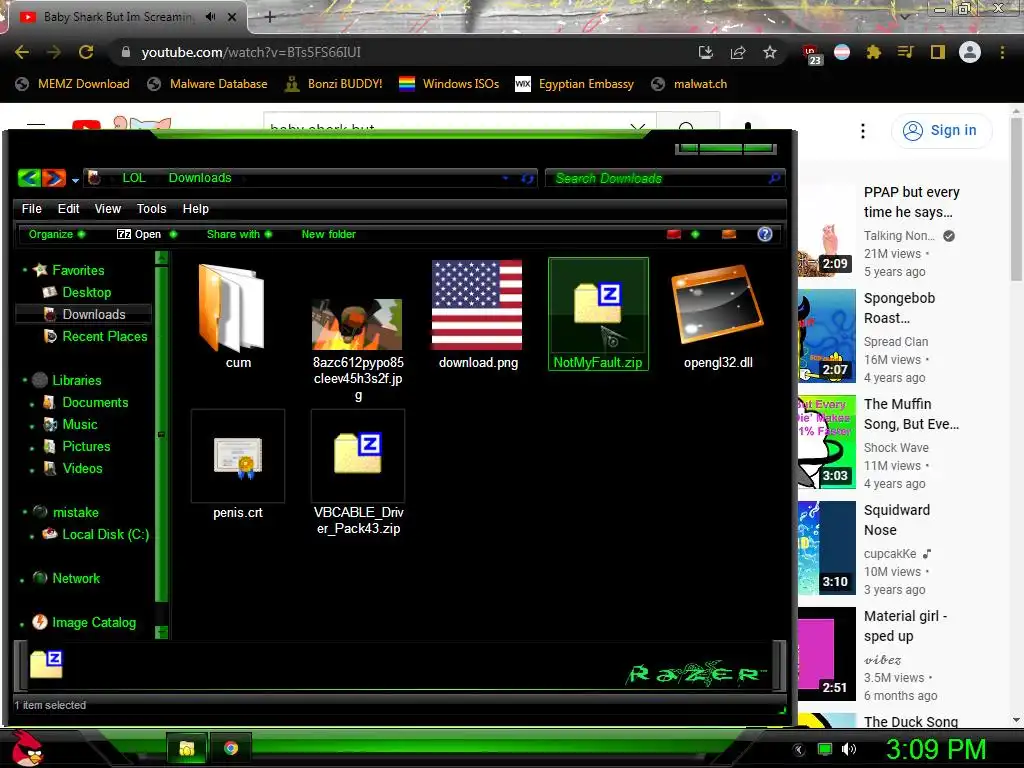Open the Windows ISOs bookmark
The width and height of the screenshot is (1024, 768).
click(449, 84)
